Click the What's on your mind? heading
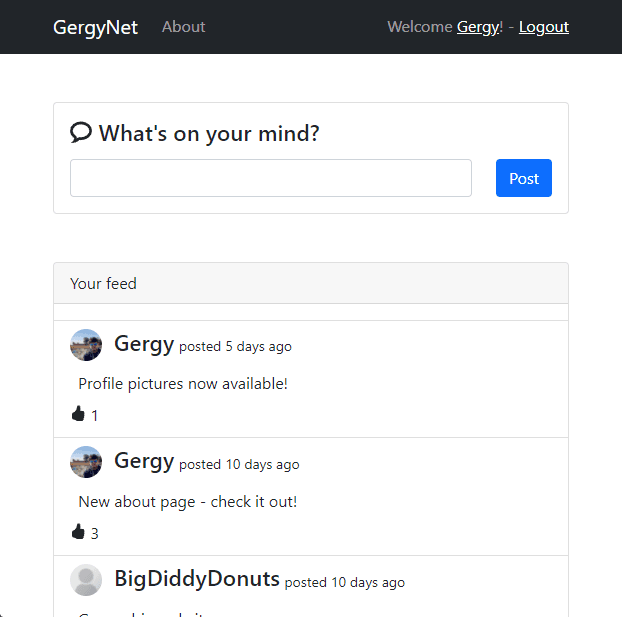The width and height of the screenshot is (622, 617). point(209,133)
